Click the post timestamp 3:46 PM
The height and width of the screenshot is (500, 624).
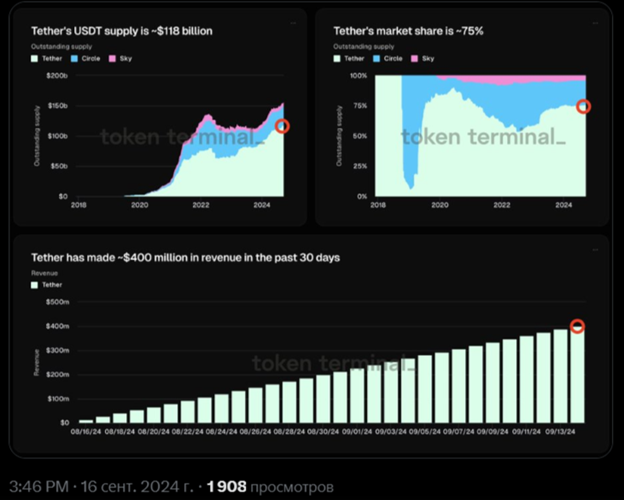point(39,486)
